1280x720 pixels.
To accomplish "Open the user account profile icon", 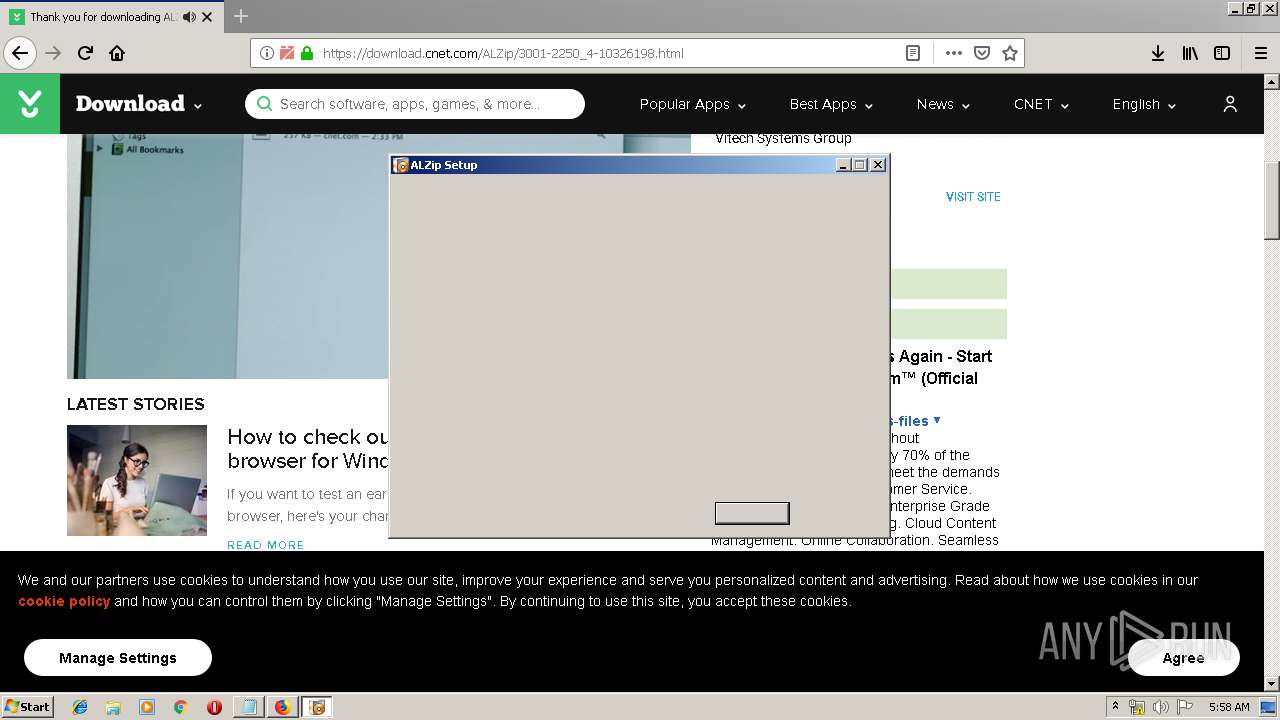I will point(1230,104).
